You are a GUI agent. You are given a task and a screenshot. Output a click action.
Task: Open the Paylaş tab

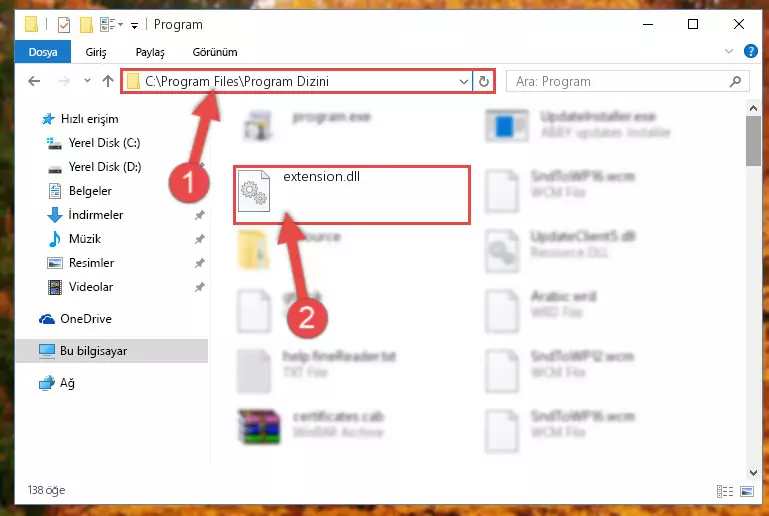(150, 52)
